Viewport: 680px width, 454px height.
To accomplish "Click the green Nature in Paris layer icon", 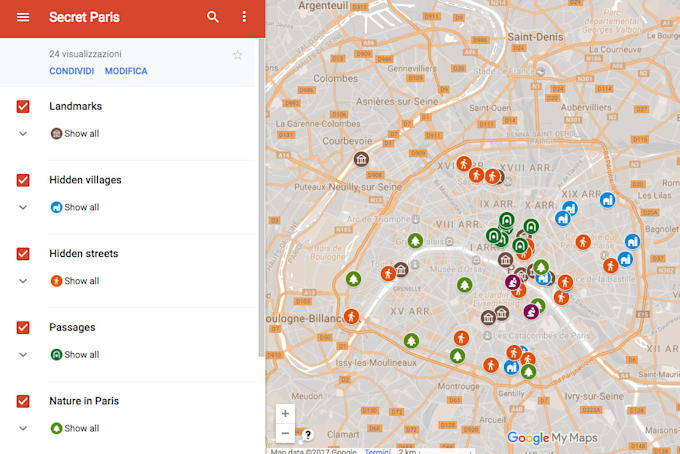I will pyautogui.click(x=56, y=428).
